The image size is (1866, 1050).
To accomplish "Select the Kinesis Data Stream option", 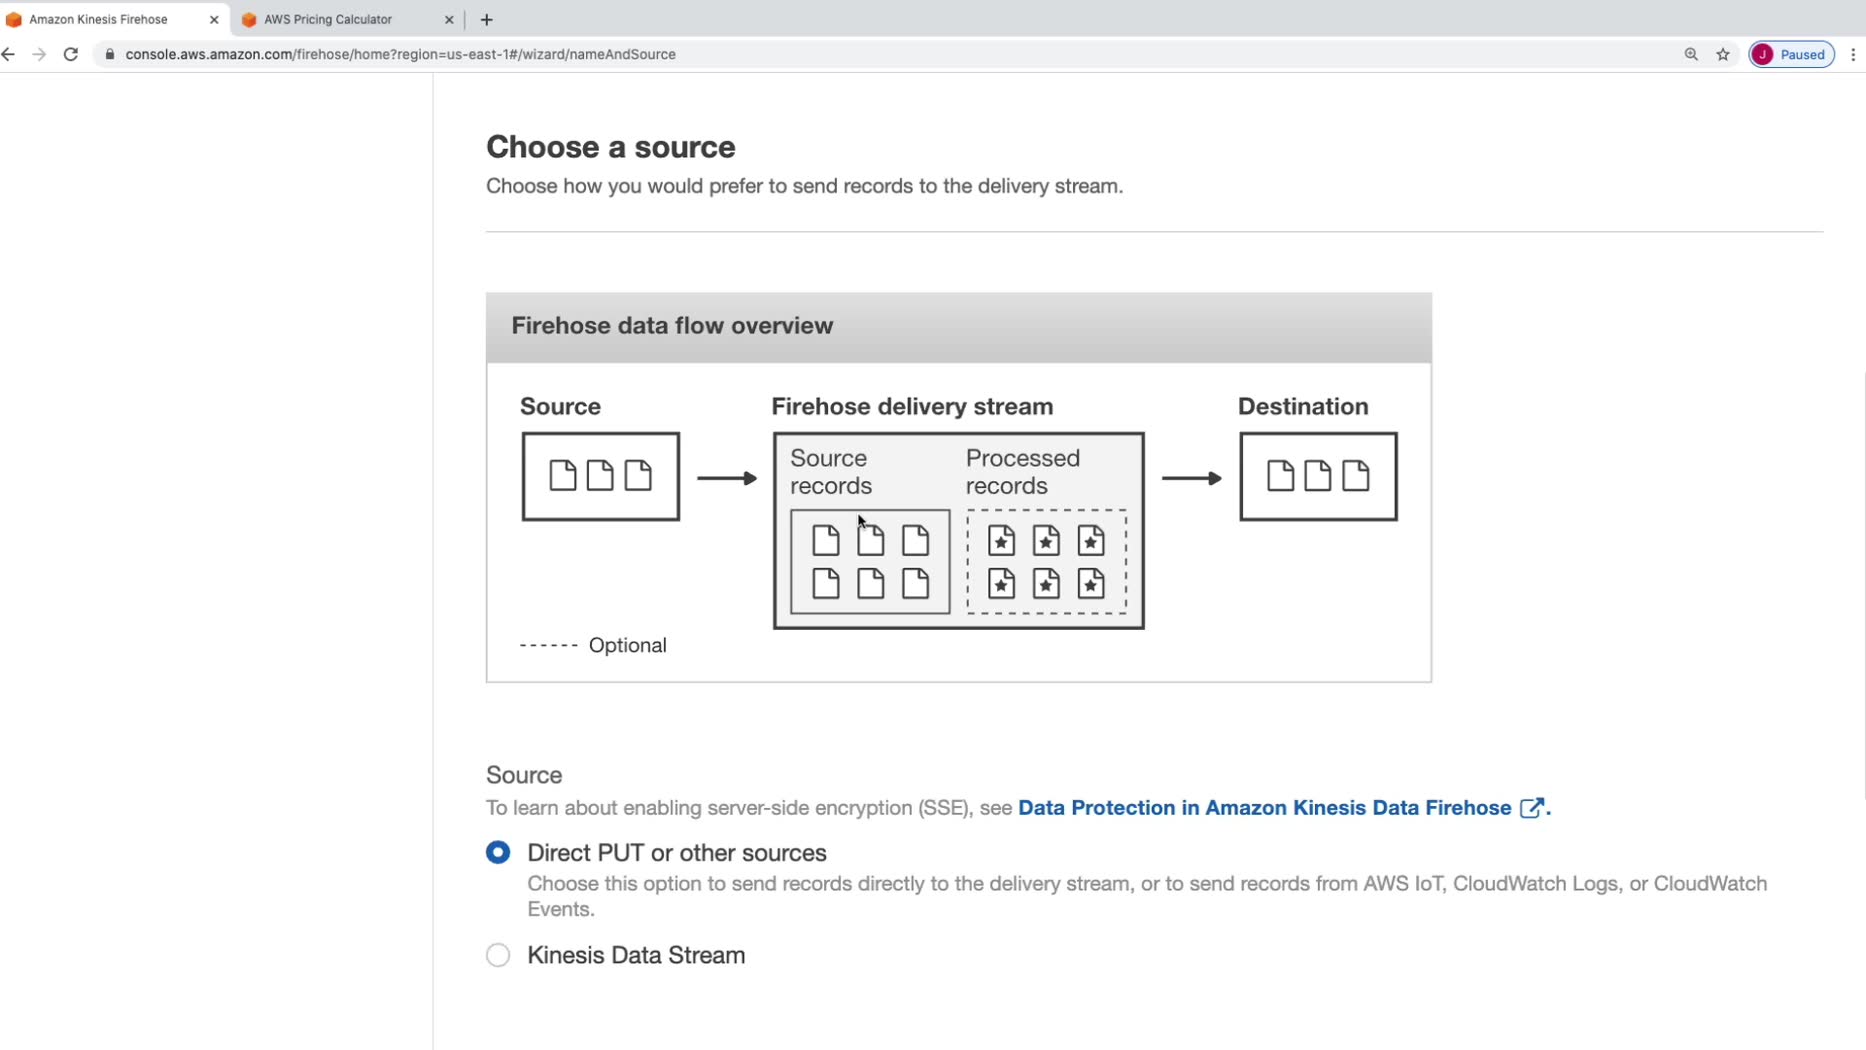I will point(498,955).
